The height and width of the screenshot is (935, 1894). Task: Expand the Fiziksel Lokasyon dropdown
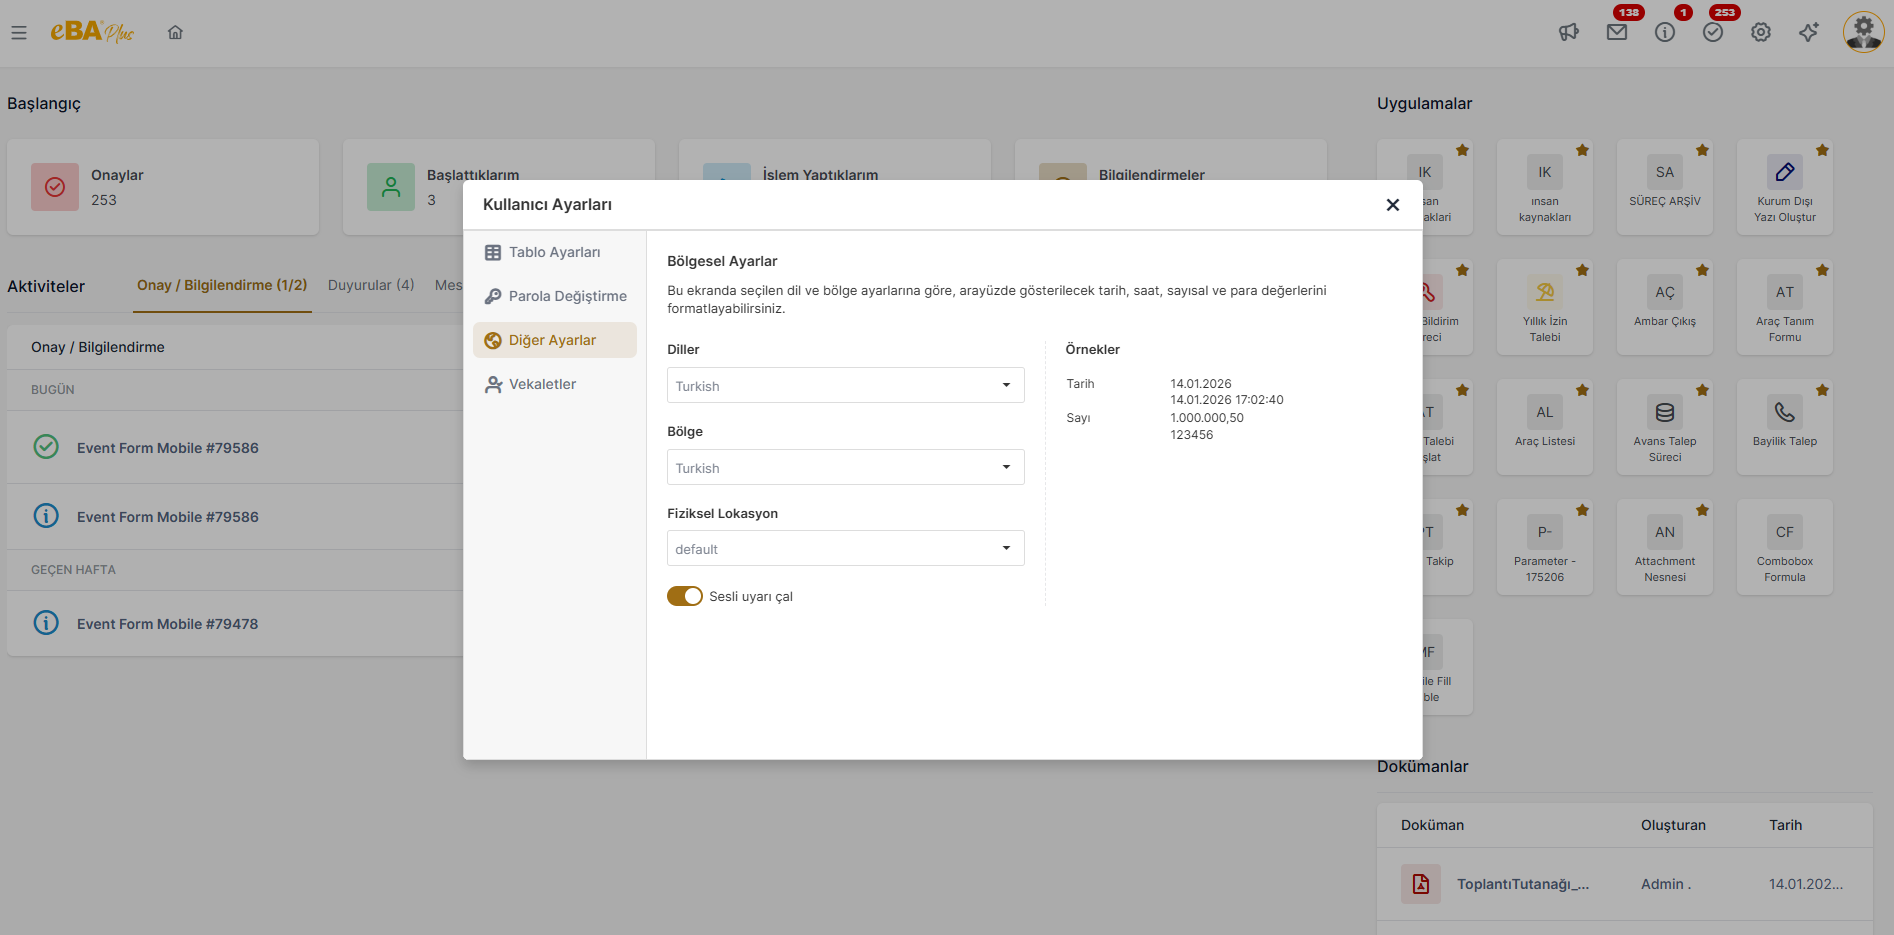(845, 548)
